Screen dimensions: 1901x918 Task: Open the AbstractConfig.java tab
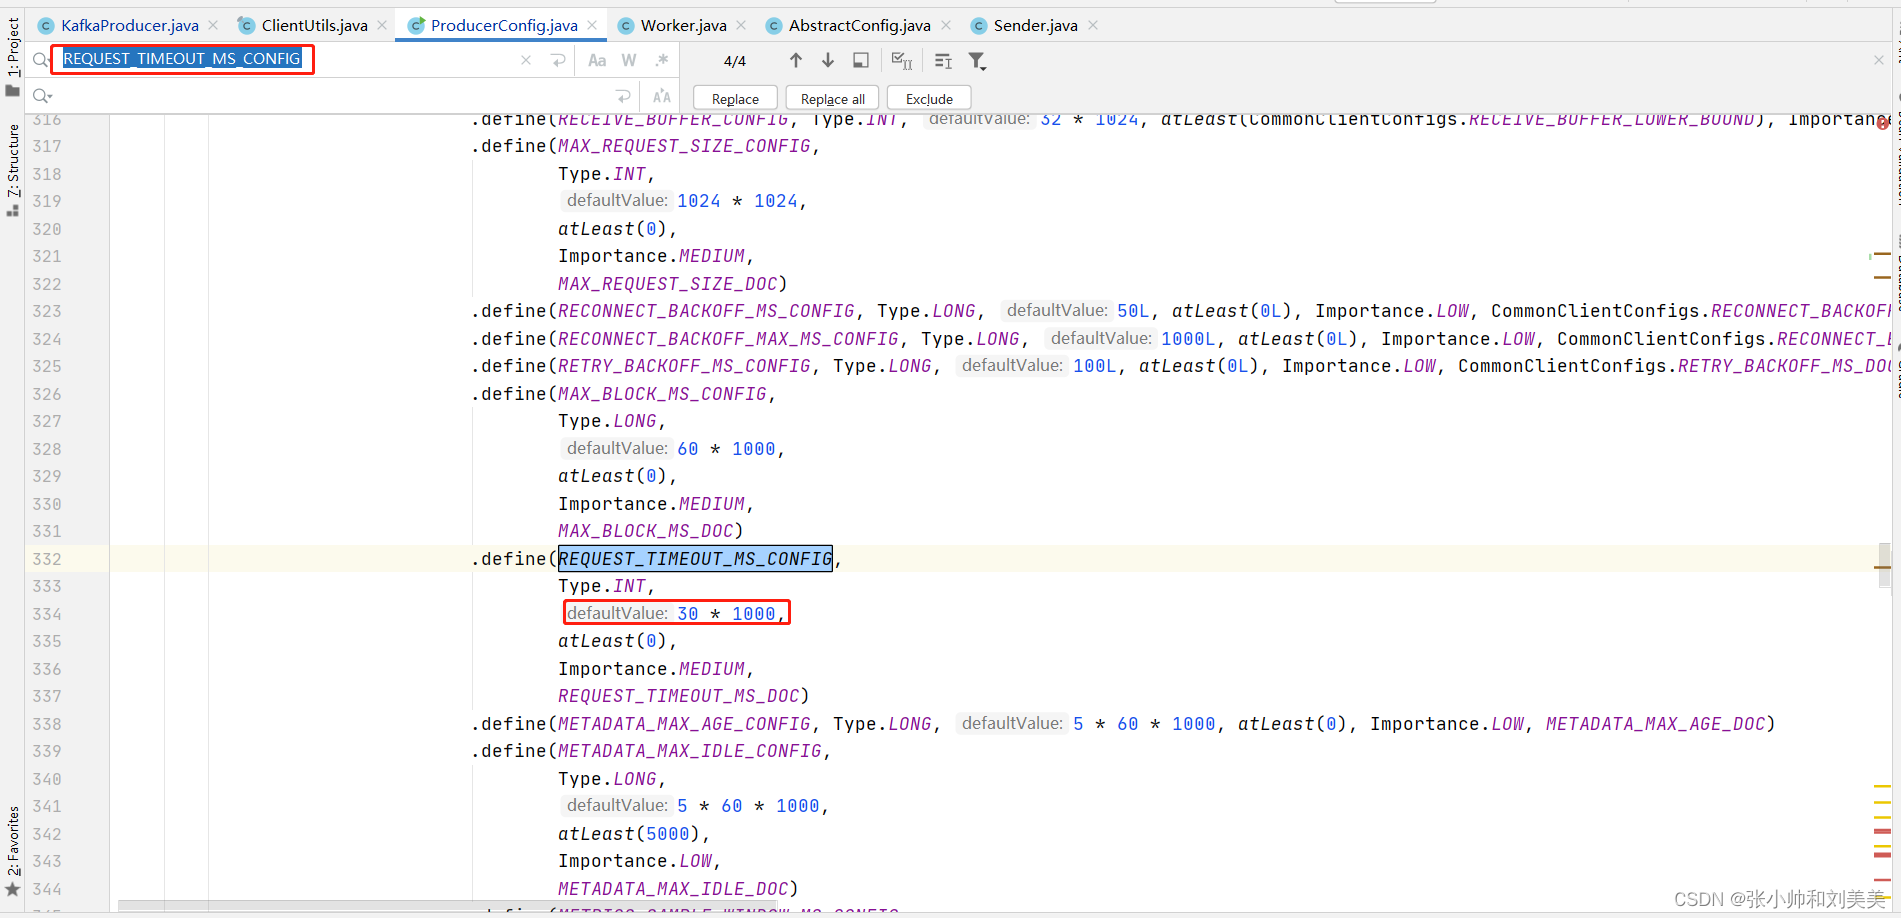tap(859, 25)
